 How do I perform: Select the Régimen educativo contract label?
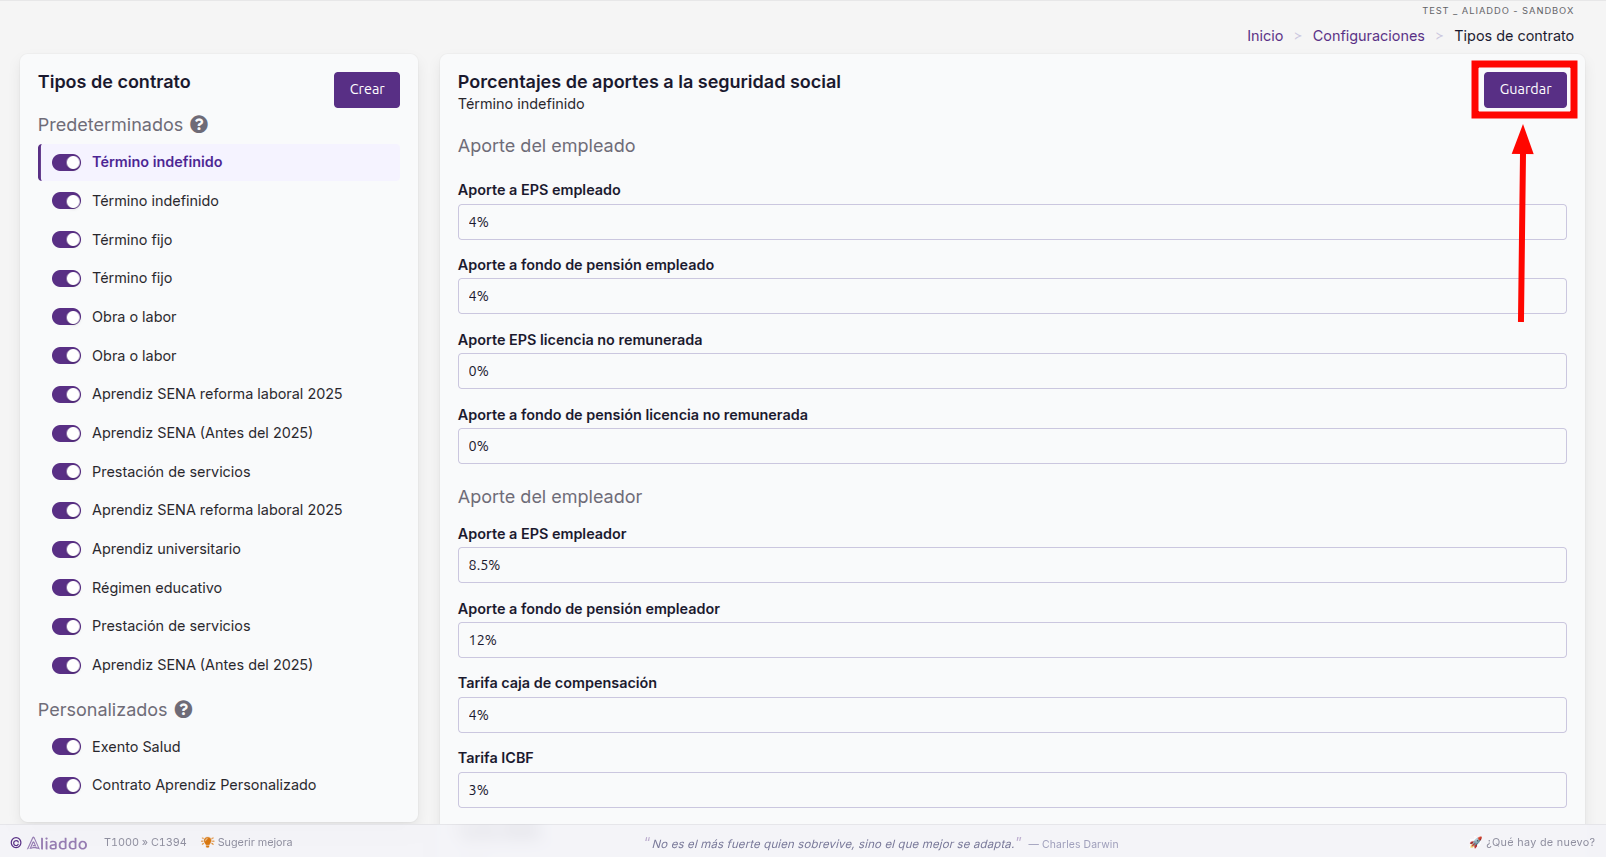(157, 588)
